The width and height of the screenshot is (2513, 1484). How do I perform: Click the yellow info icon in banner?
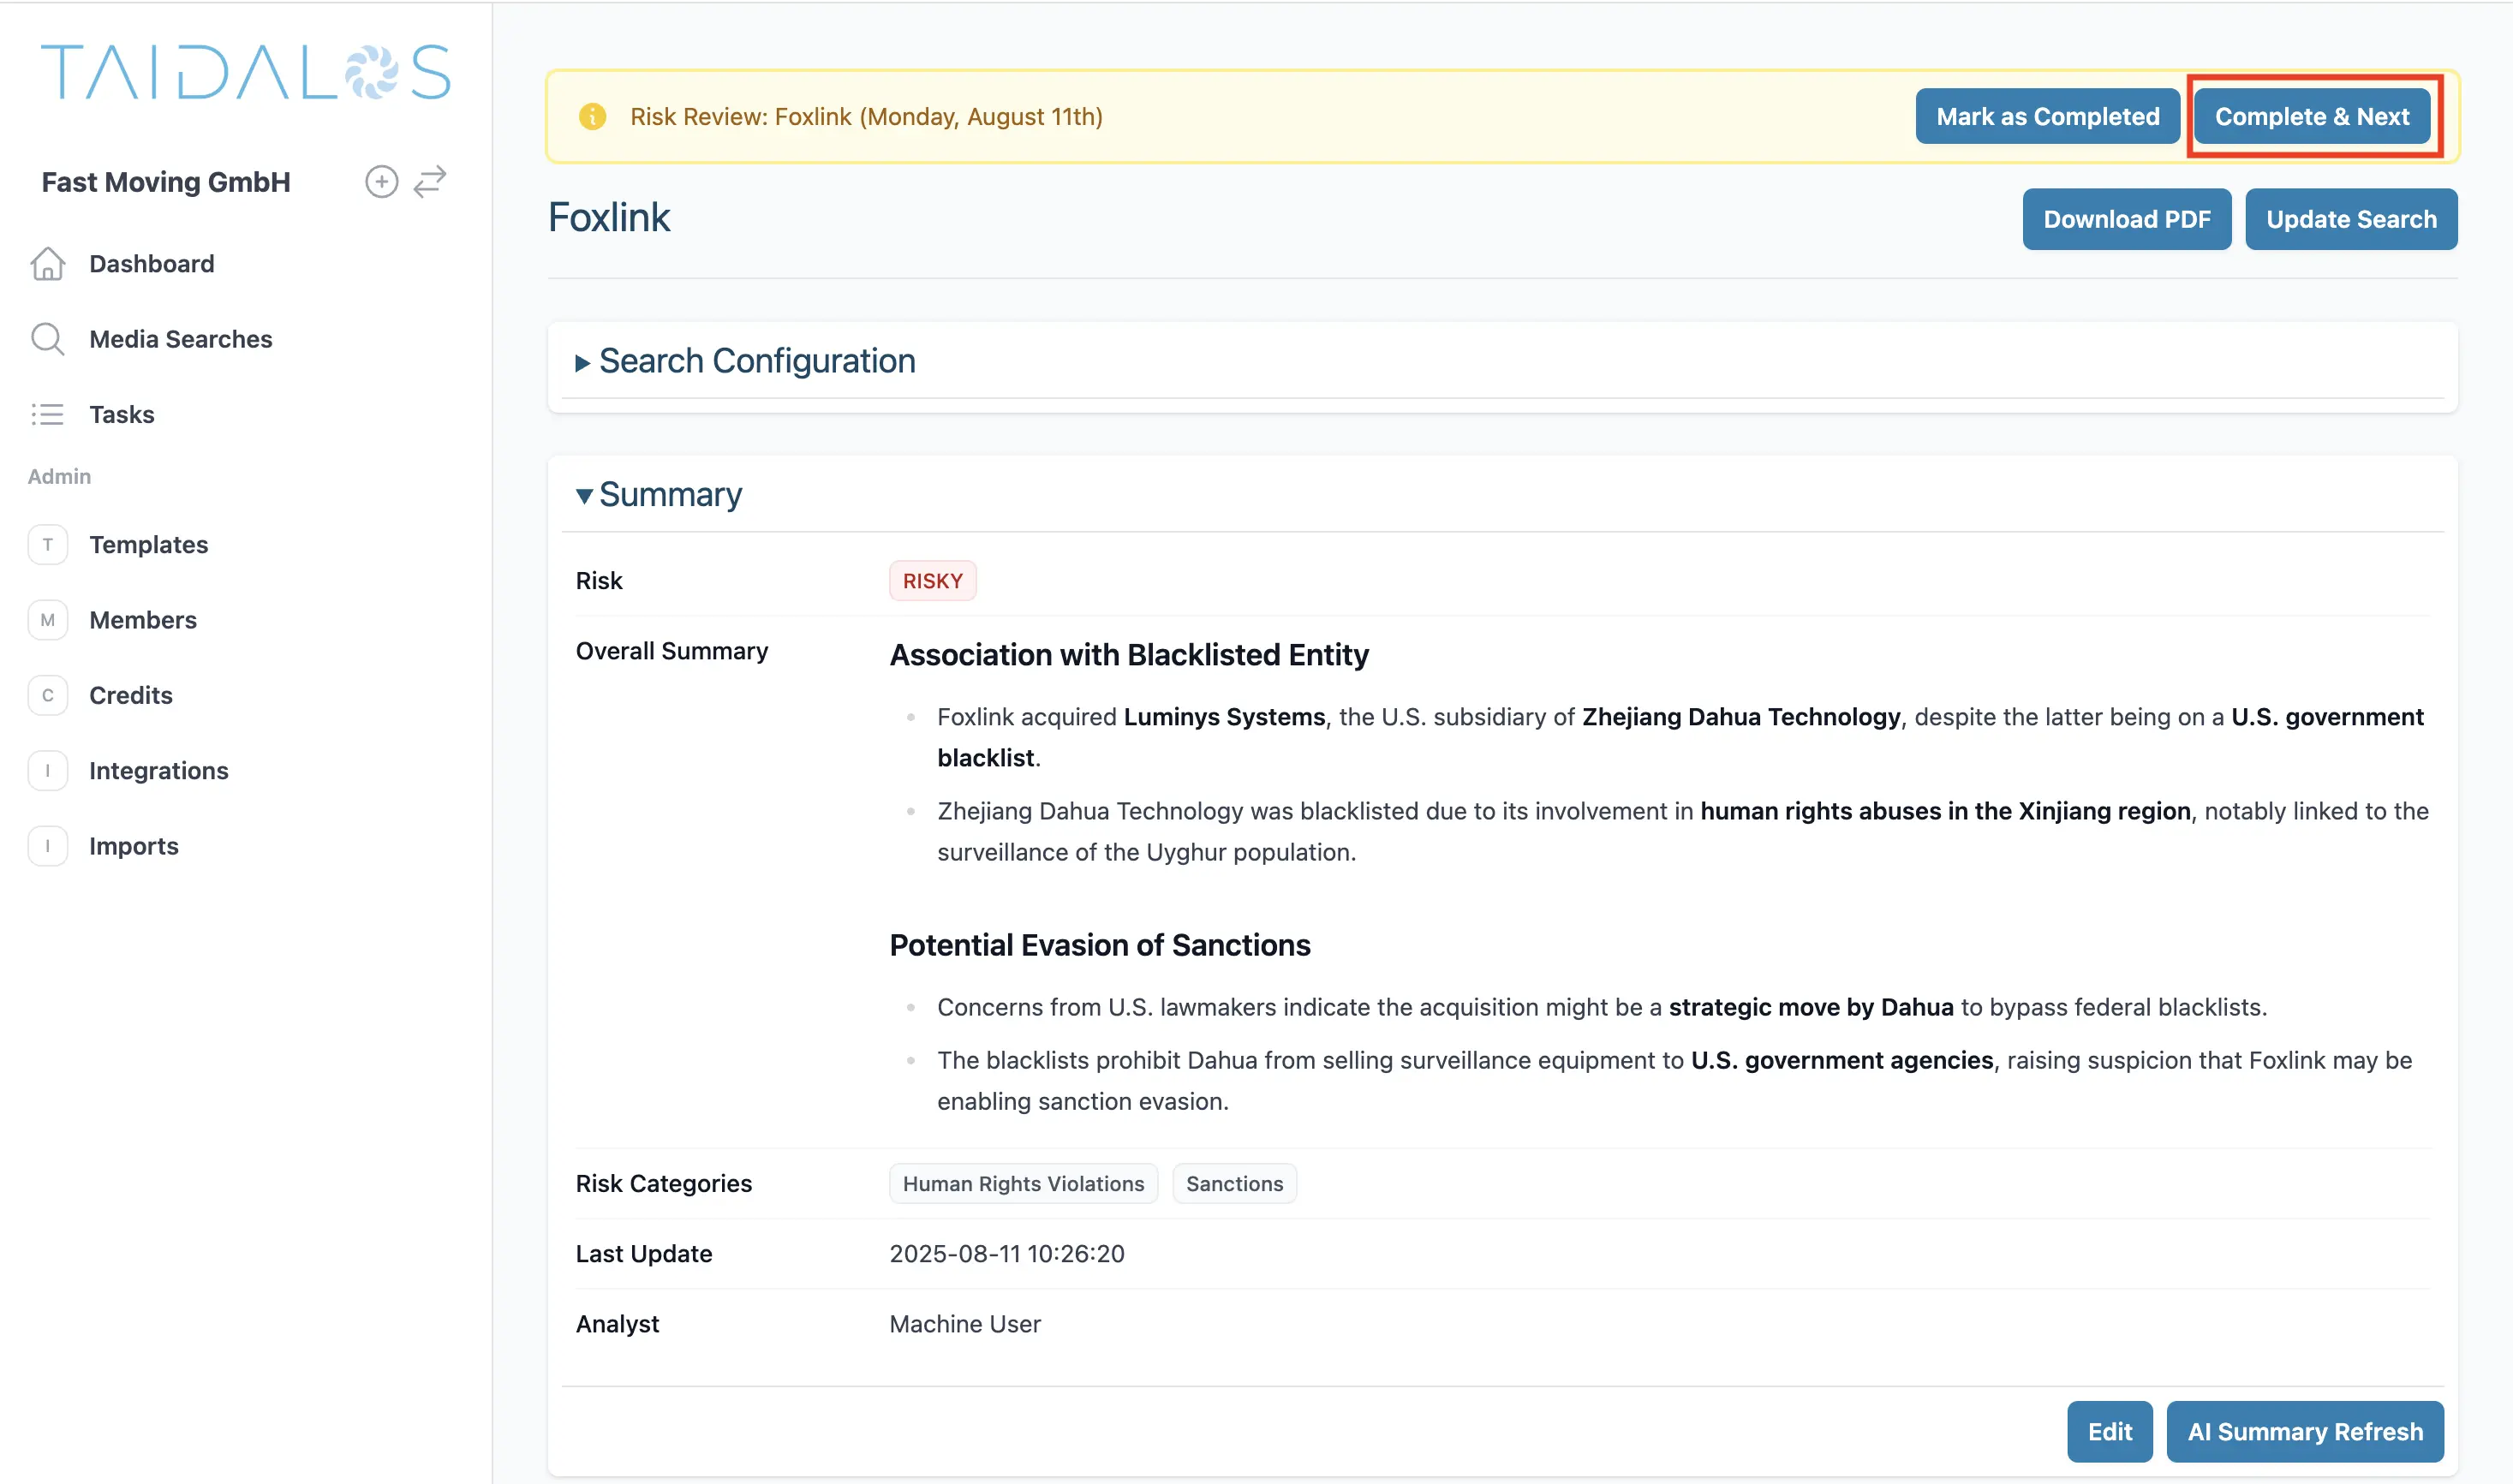click(592, 117)
